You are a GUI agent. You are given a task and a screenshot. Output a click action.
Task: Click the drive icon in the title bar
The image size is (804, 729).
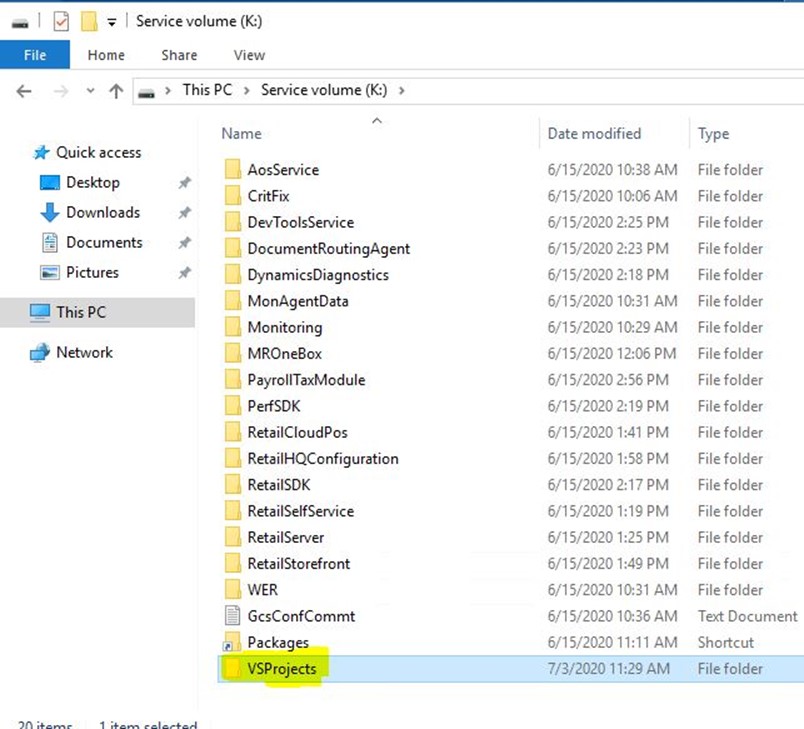coord(20,23)
